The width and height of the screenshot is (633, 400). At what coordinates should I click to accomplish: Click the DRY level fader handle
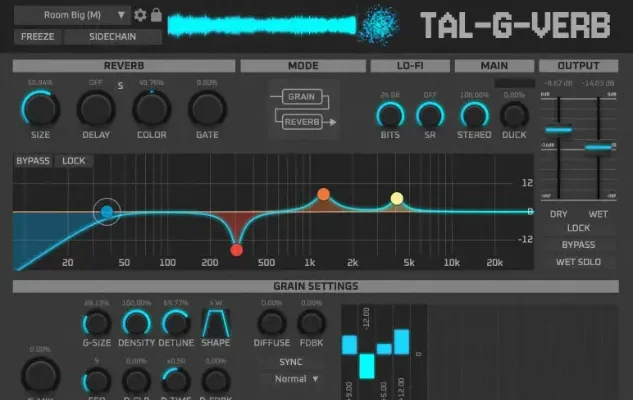tap(558, 129)
